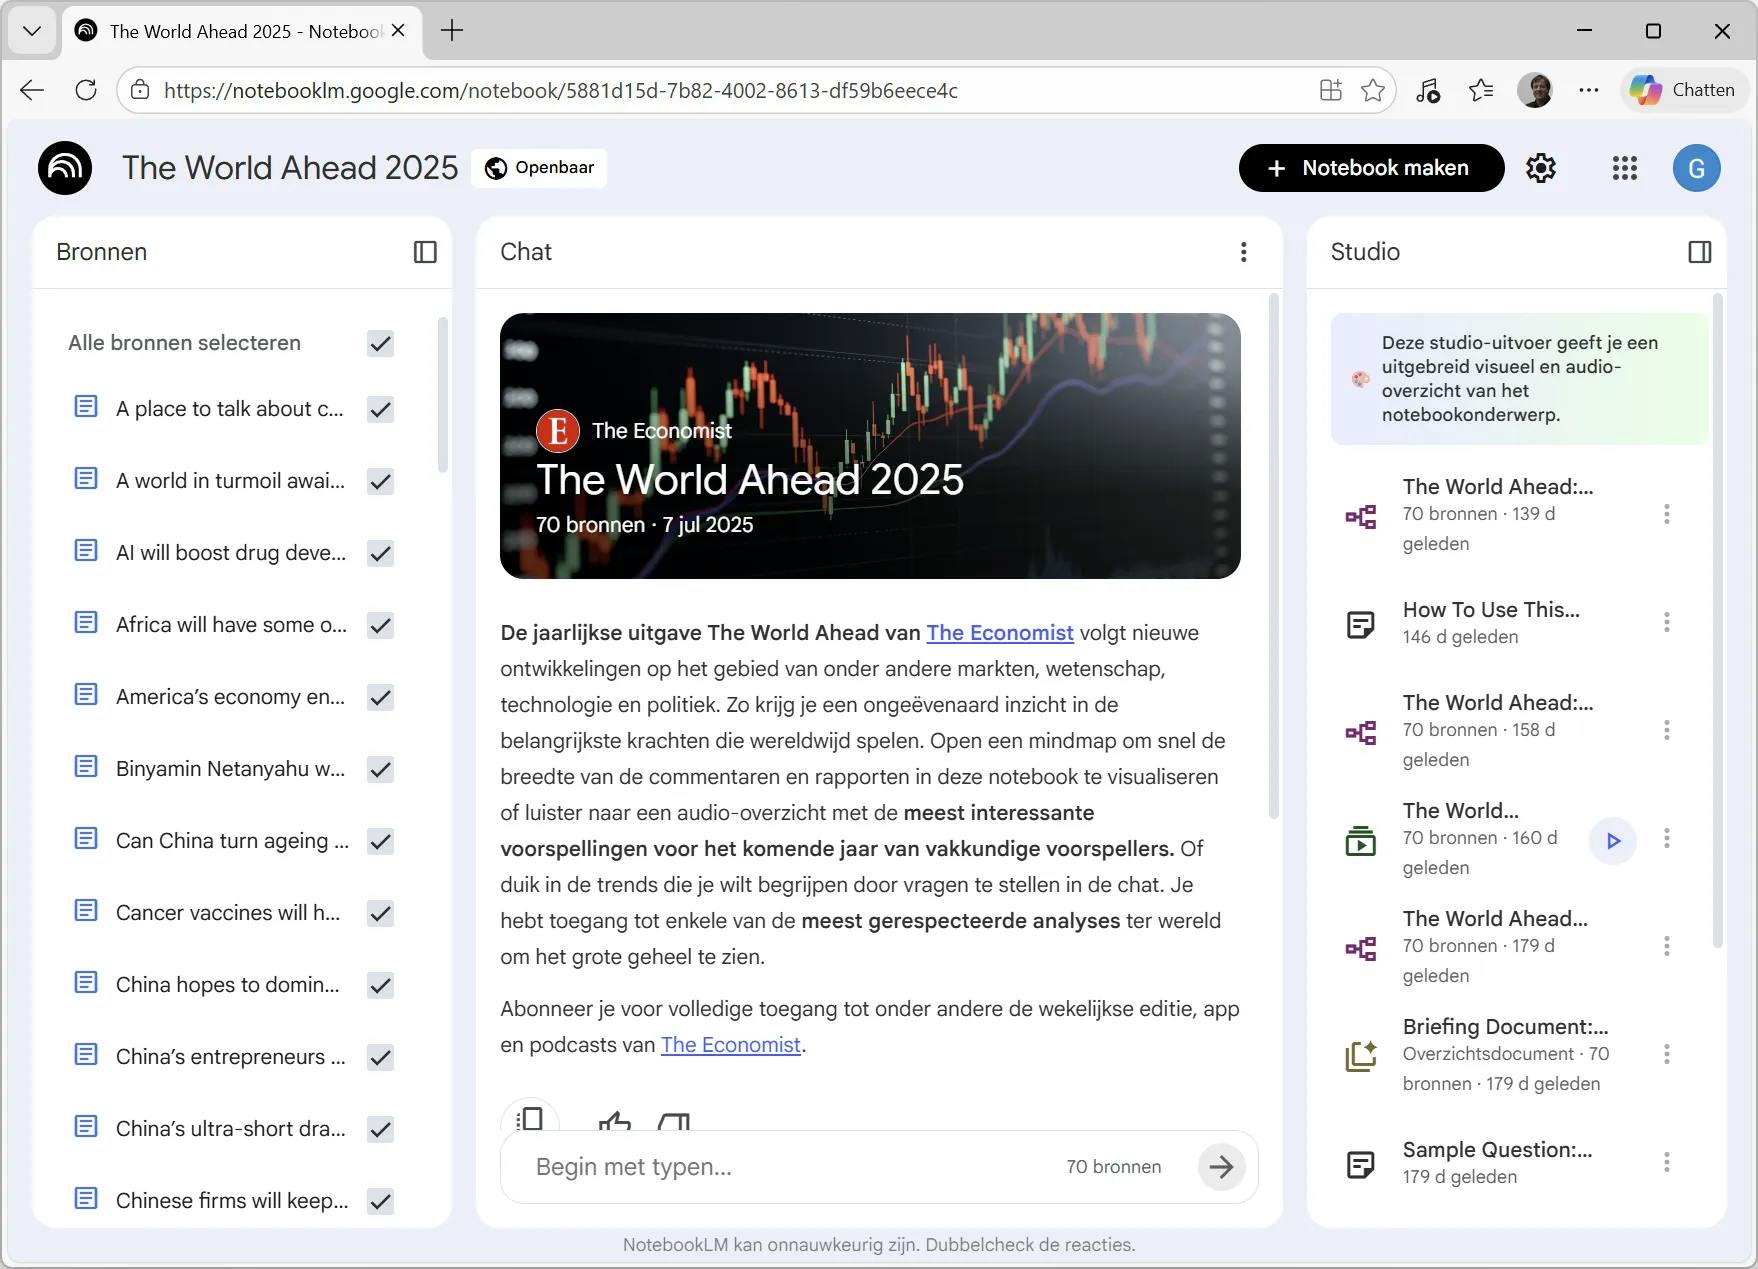Viewport: 1758px width, 1269px height.
Task: Open the browser profile picture
Action: (x=1535, y=90)
